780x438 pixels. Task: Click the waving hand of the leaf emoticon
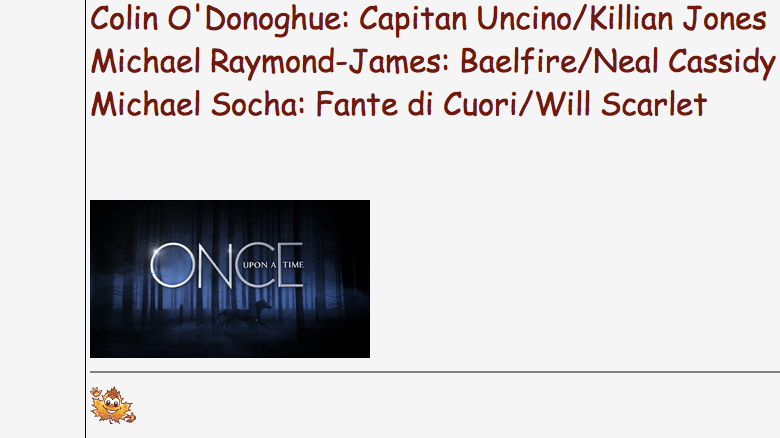(x=96, y=392)
